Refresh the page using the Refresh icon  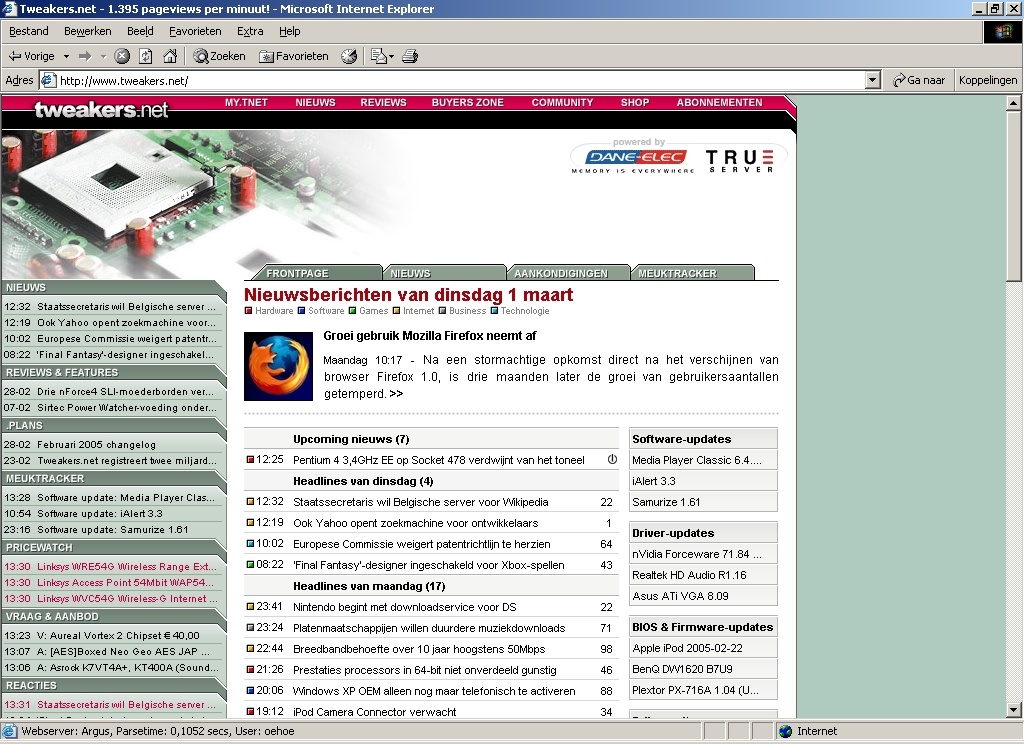[x=146, y=56]
